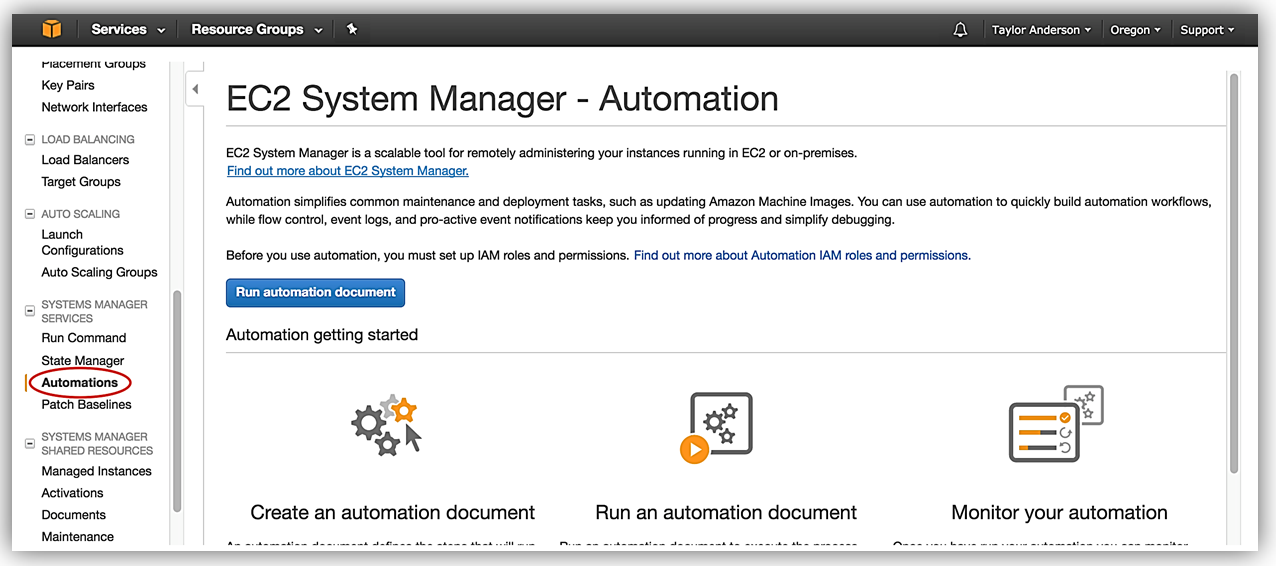Click the Monitor your automation checklist icon
Image resolution: width=1276 pixels, height=566 pixels.
coord(1055,424)
